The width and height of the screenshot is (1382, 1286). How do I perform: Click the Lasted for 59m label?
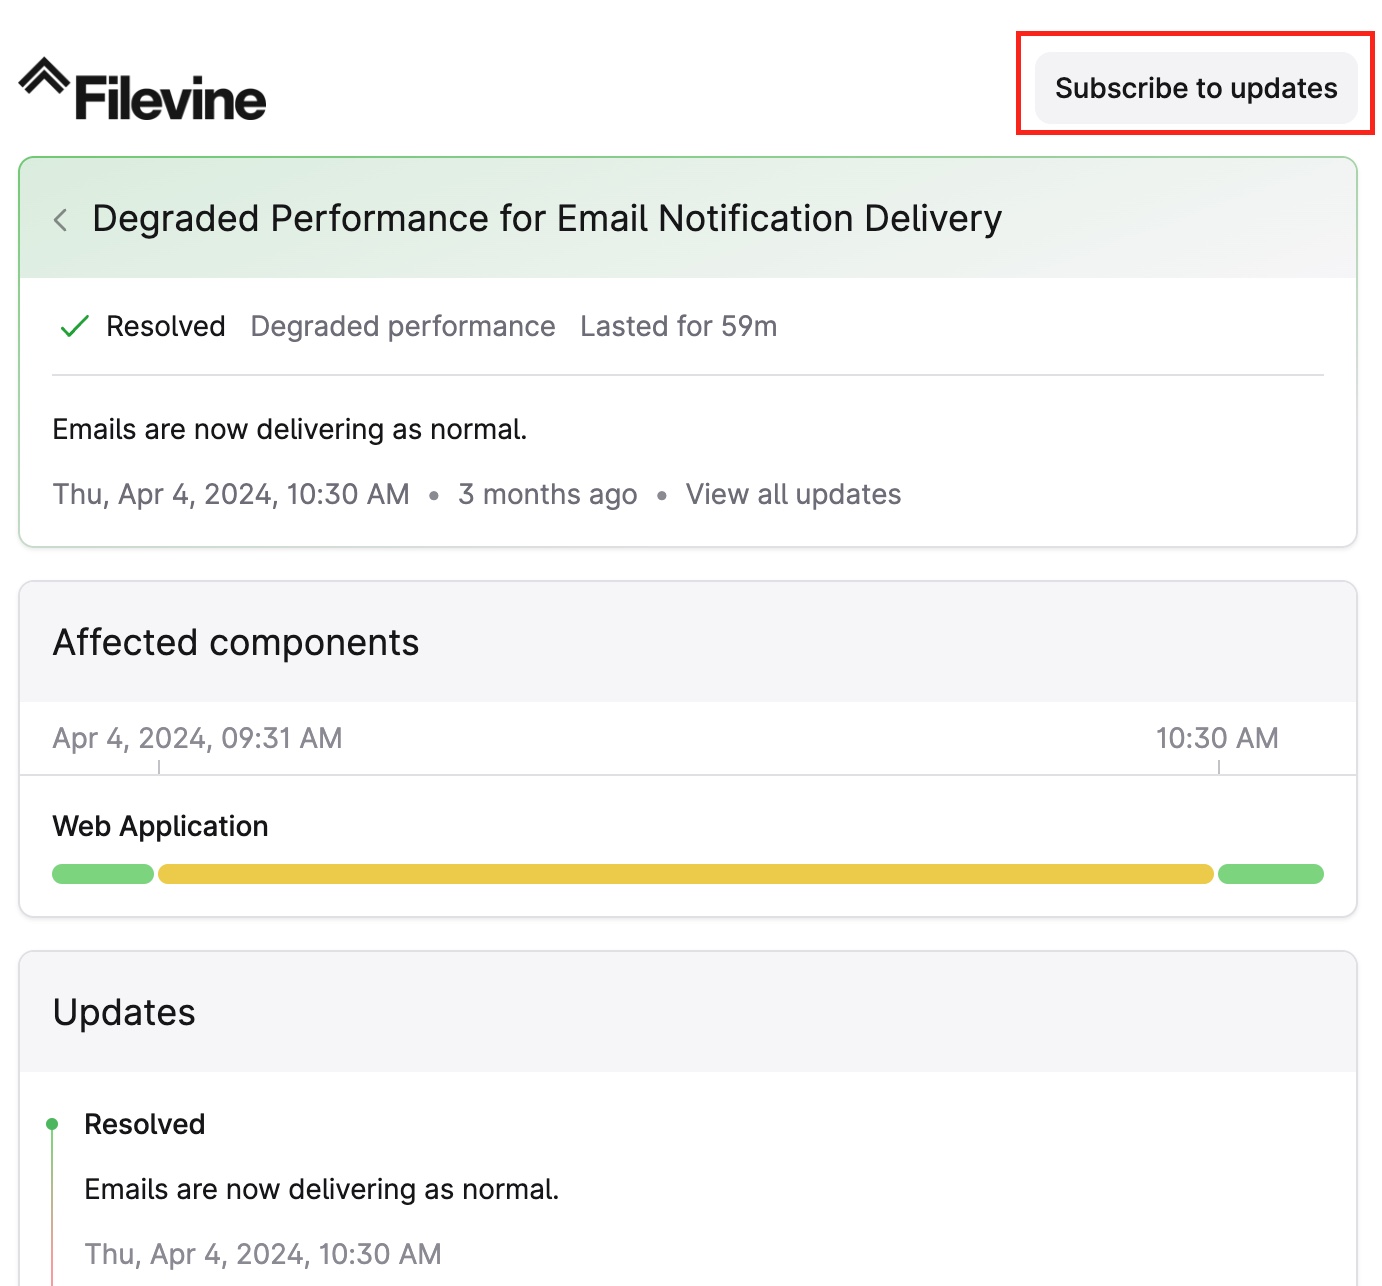(678, 326)
